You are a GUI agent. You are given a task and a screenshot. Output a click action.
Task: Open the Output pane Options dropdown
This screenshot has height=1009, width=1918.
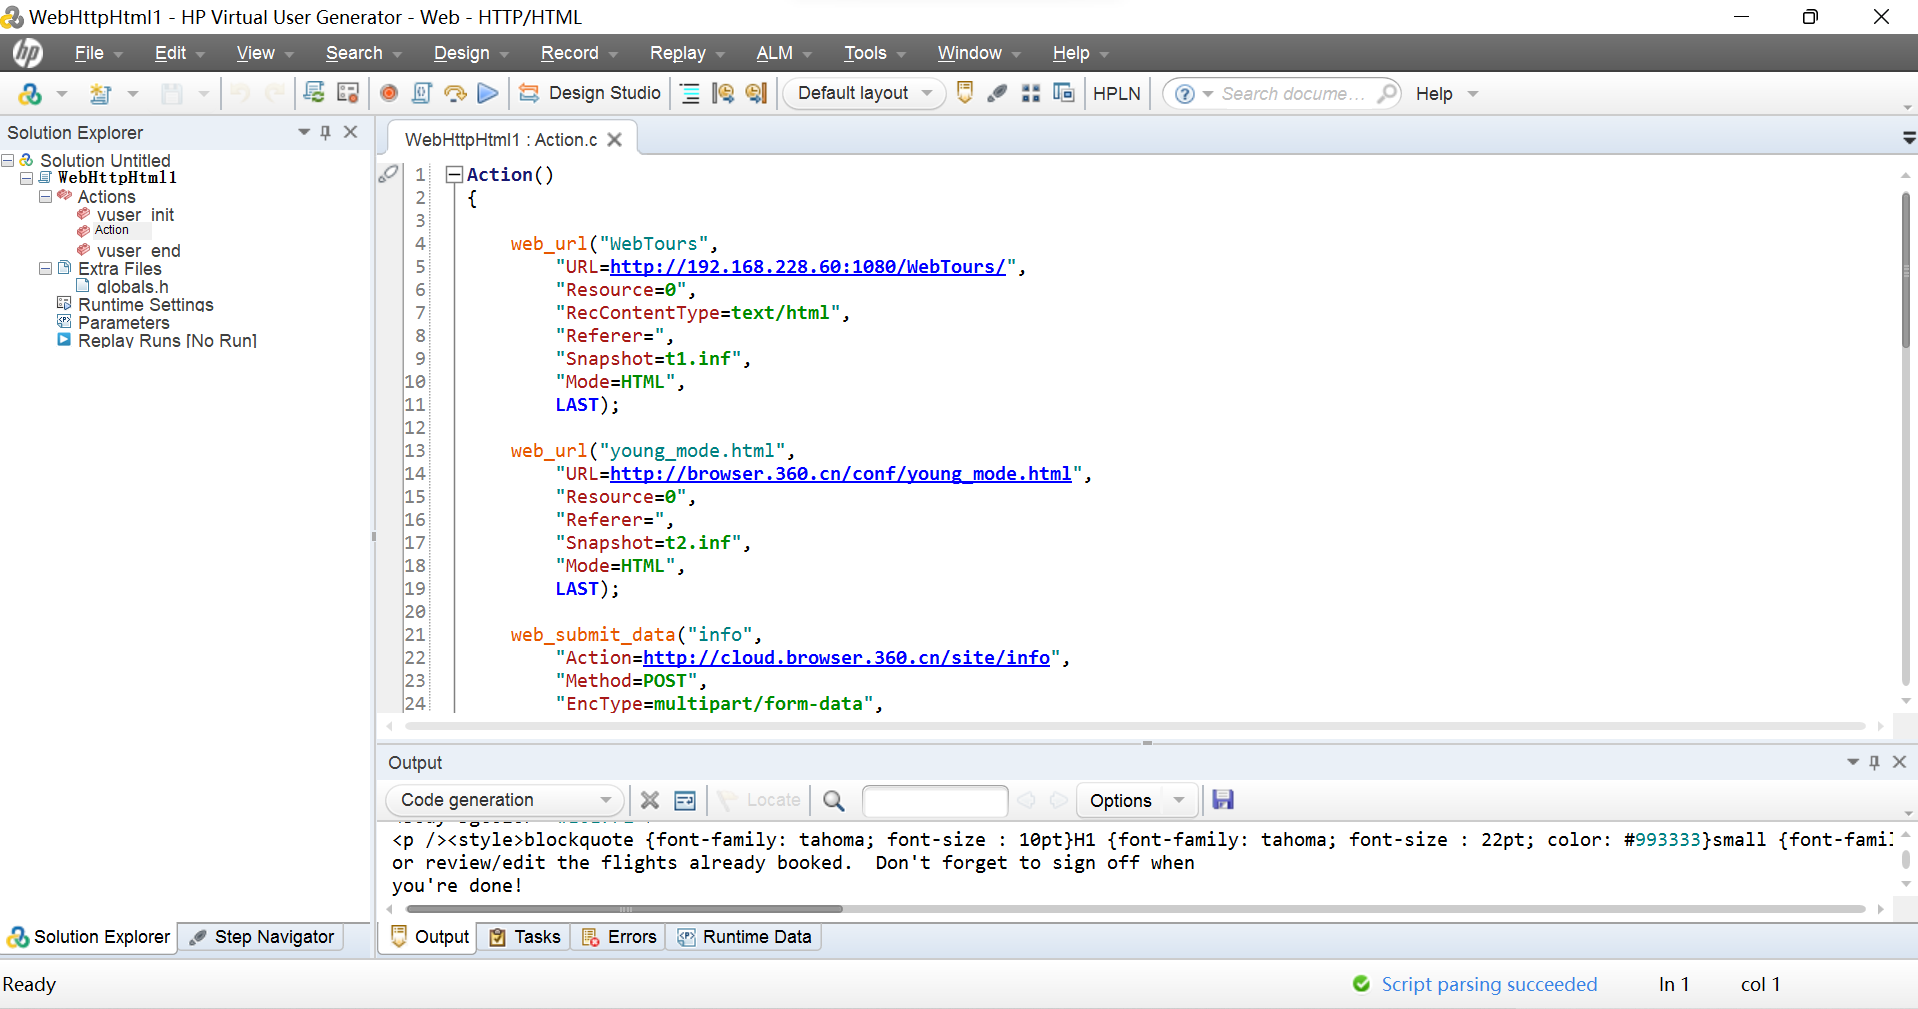[x=1138, y=800]
